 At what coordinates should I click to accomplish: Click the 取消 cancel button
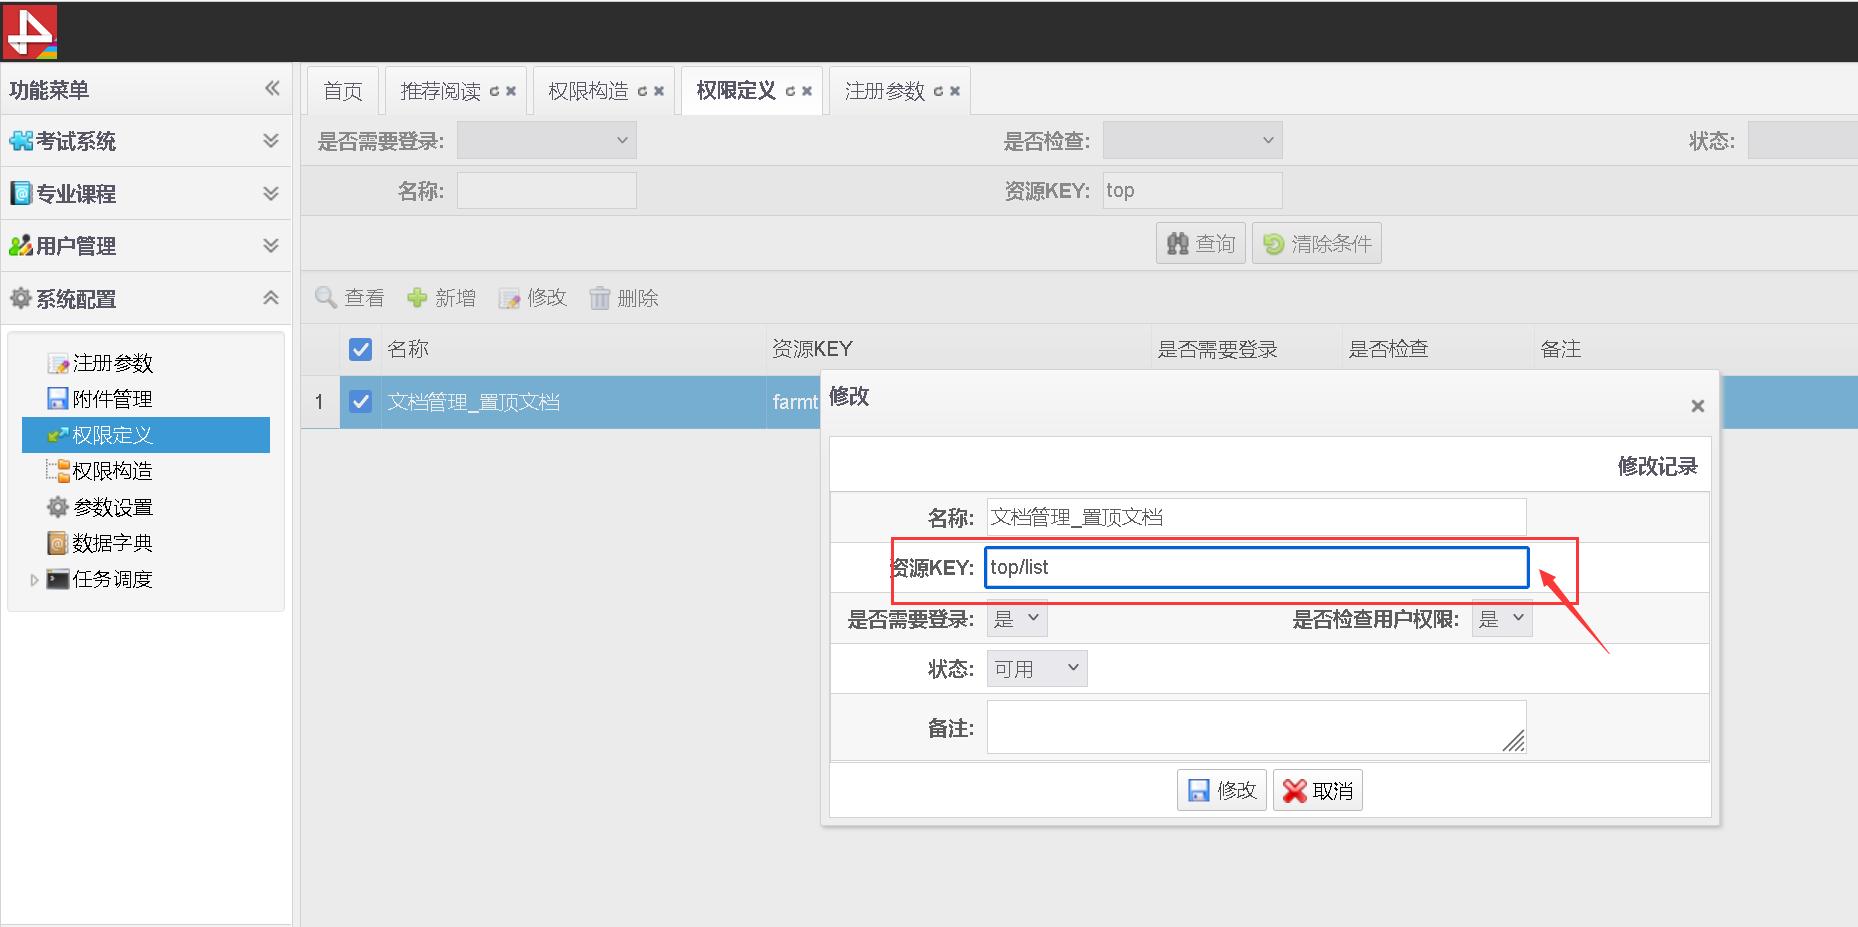[1318, 790]
